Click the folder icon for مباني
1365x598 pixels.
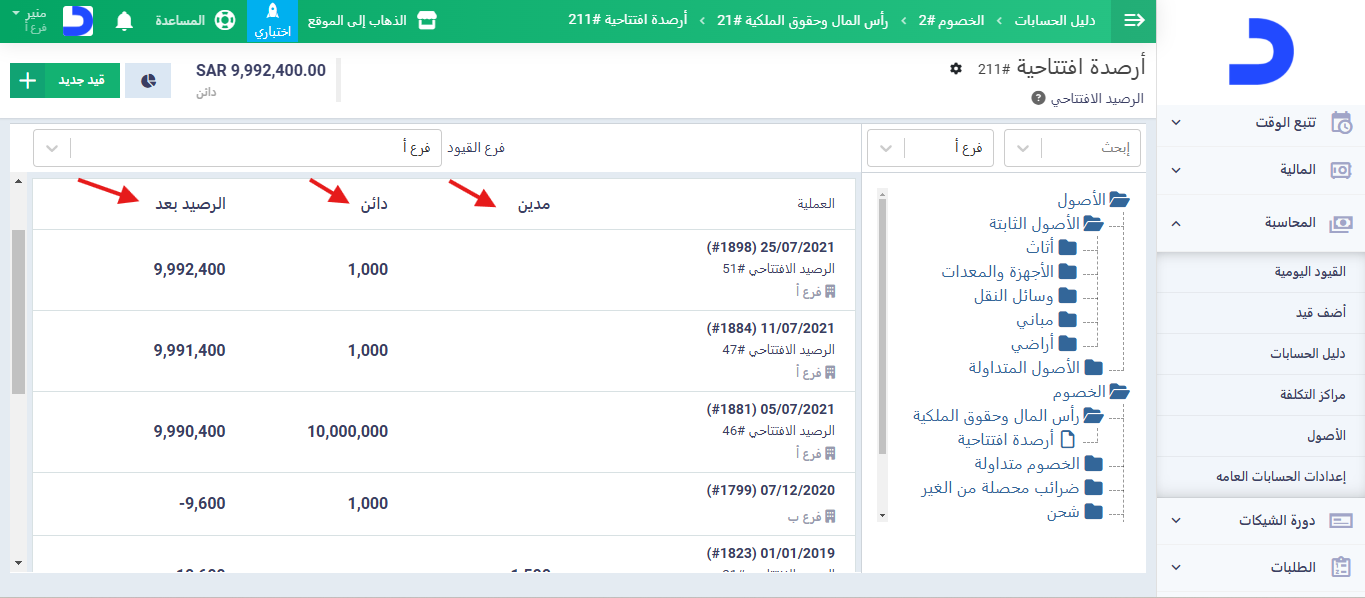click(1067, 320)
